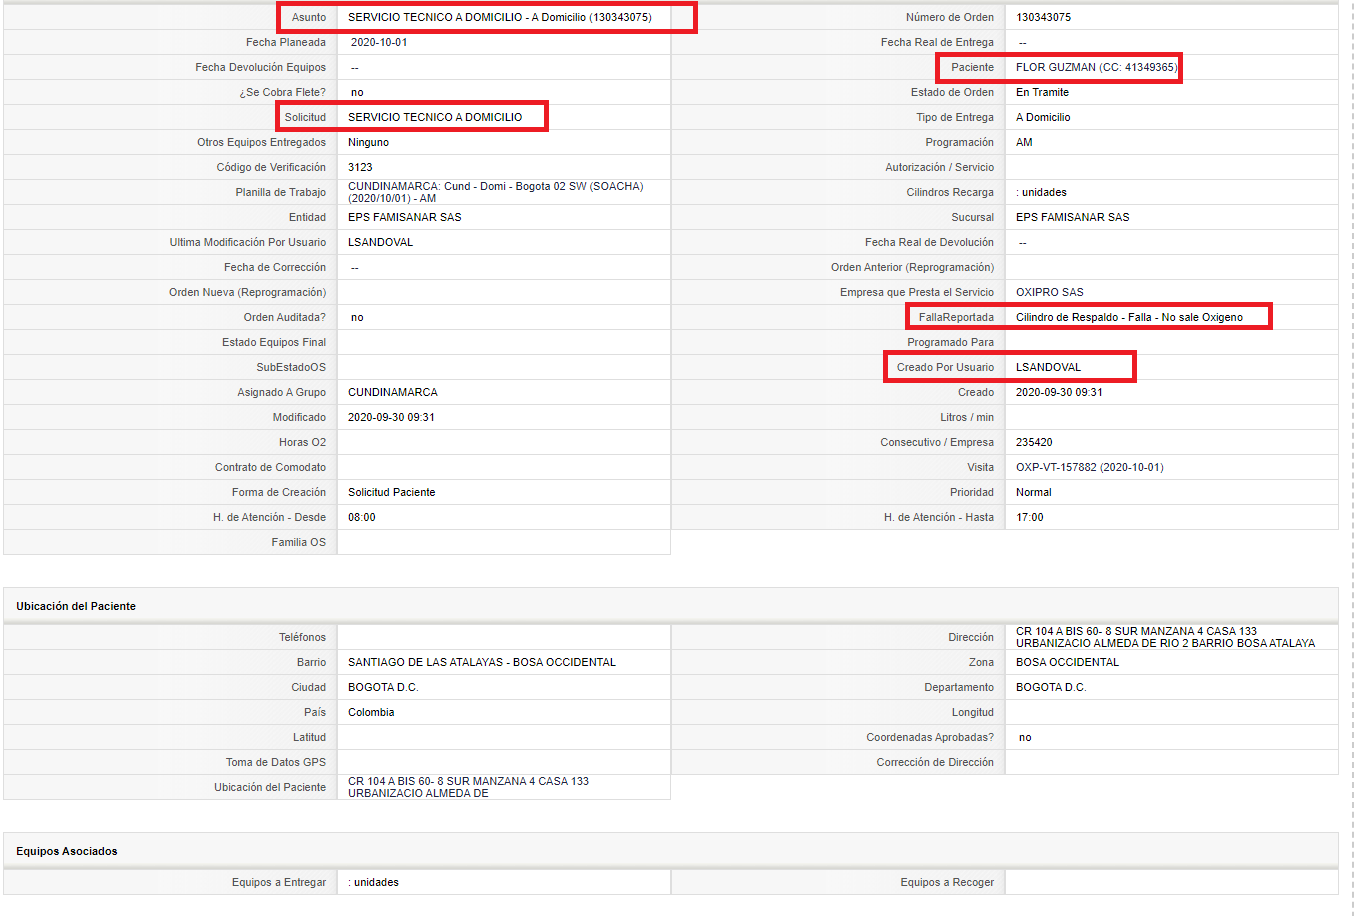Click Planilla de Trabajo CUNDINAMARCA entry

click(496, 192)
